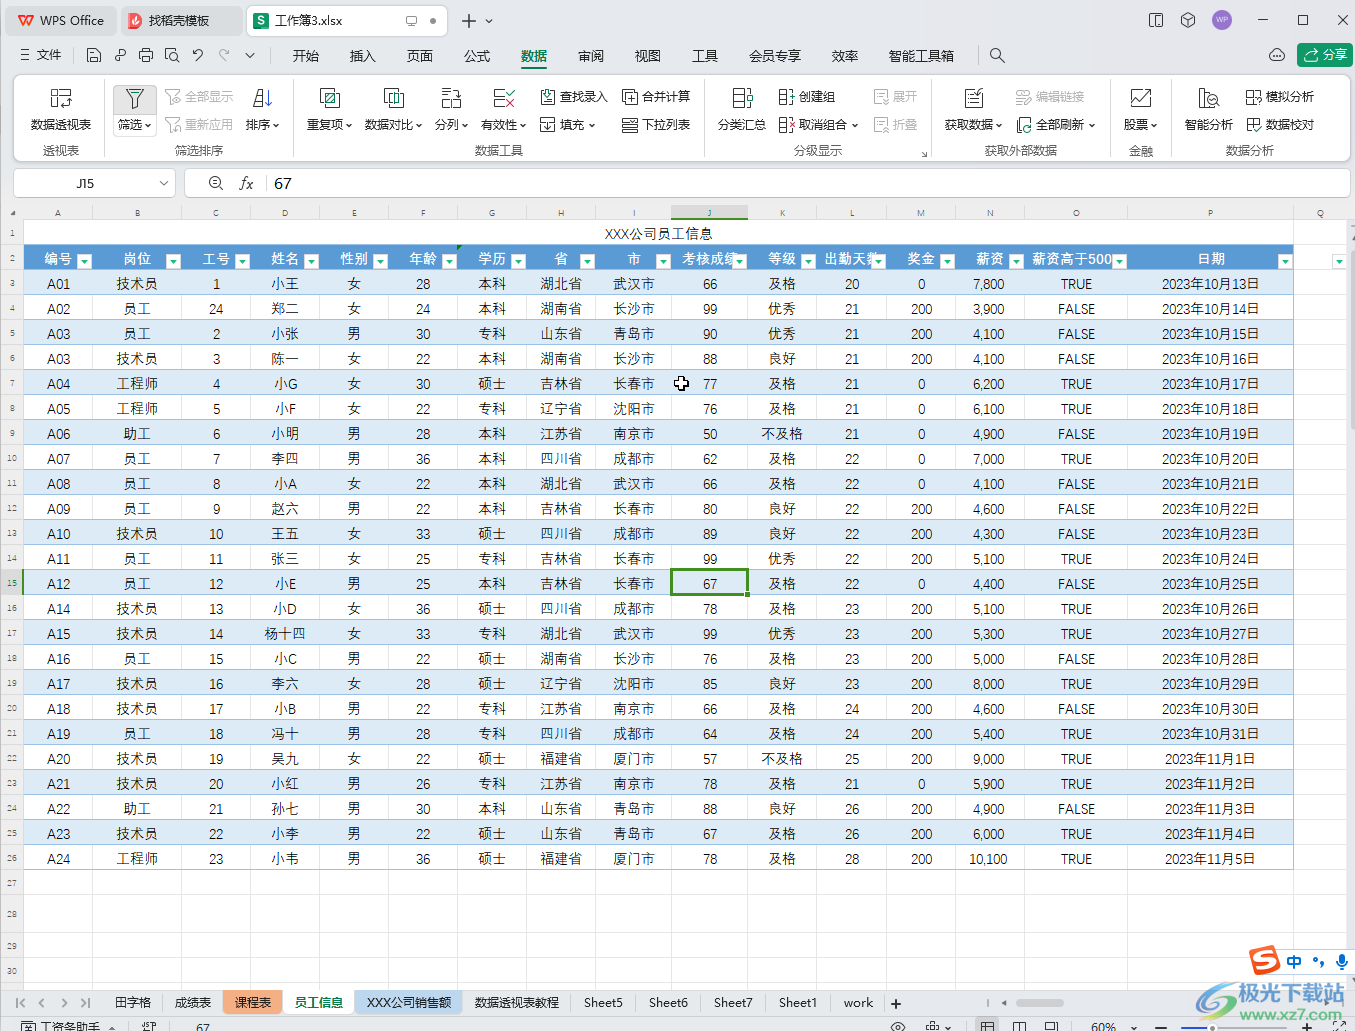Click the print preview icon

click(172, 55)
